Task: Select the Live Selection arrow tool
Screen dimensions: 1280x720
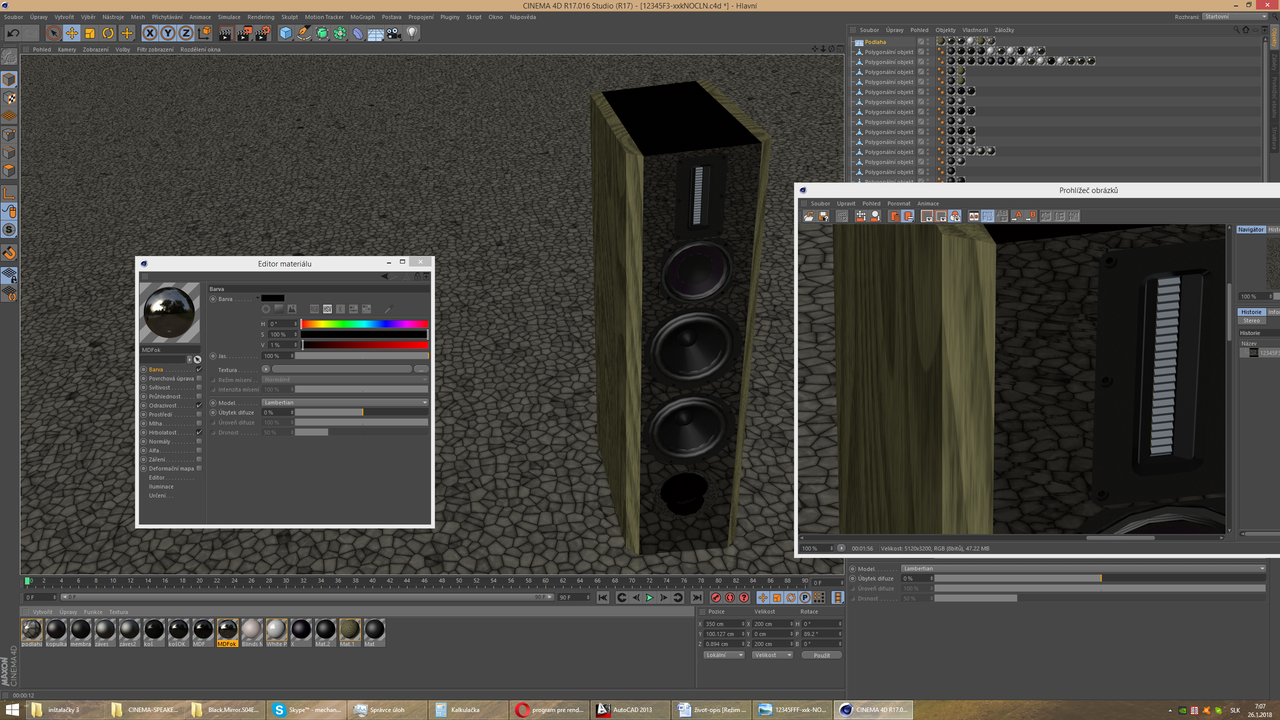Action: (x=53, y=33)
